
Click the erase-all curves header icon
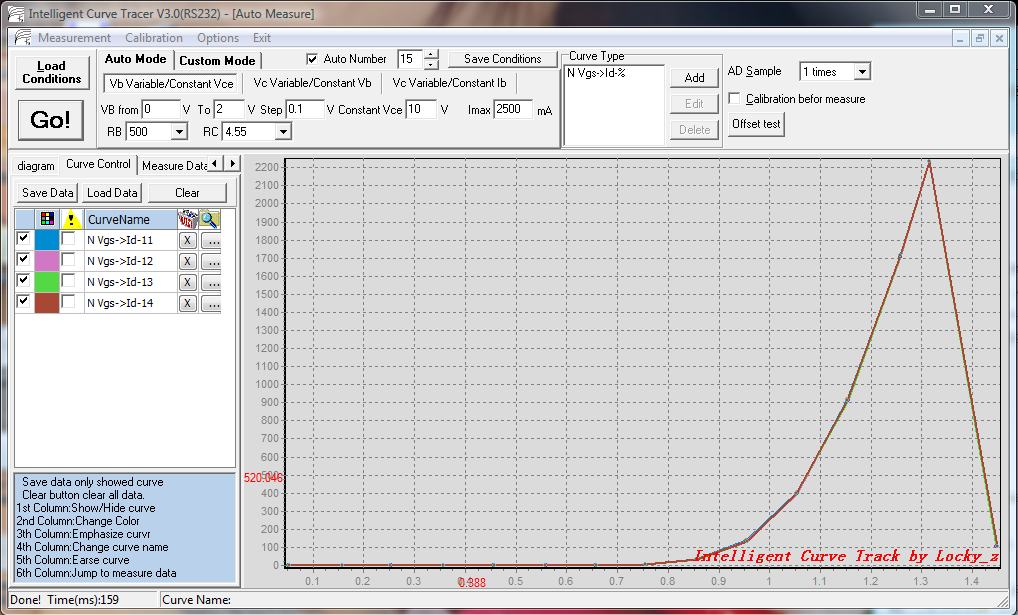point(188,219)
